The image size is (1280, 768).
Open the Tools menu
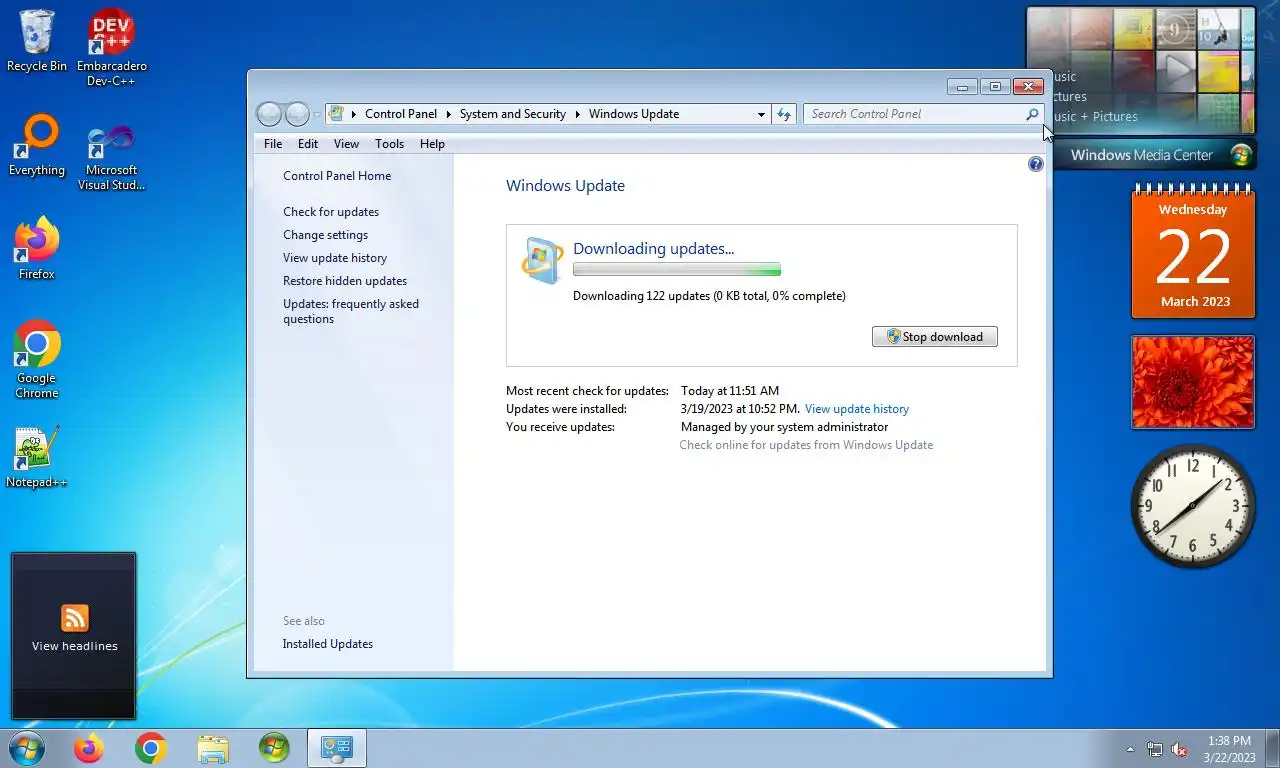pos(390,144)
